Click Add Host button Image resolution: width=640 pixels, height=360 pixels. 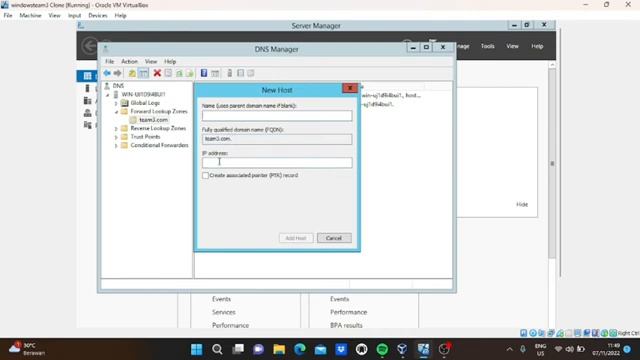pos(296,238)
